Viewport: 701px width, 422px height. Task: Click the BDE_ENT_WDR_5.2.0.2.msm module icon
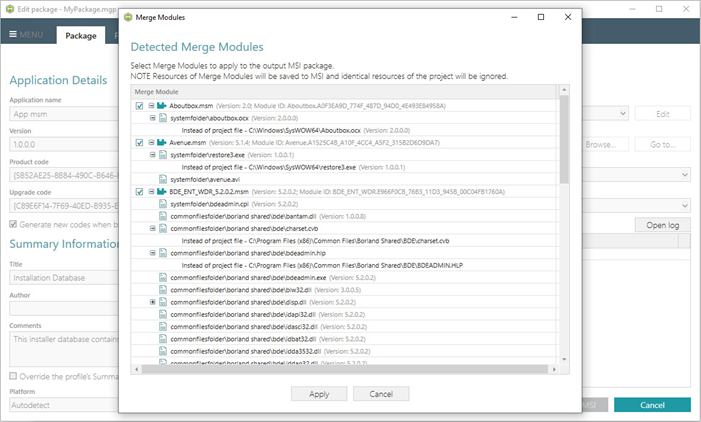click(x=161, y=192)
